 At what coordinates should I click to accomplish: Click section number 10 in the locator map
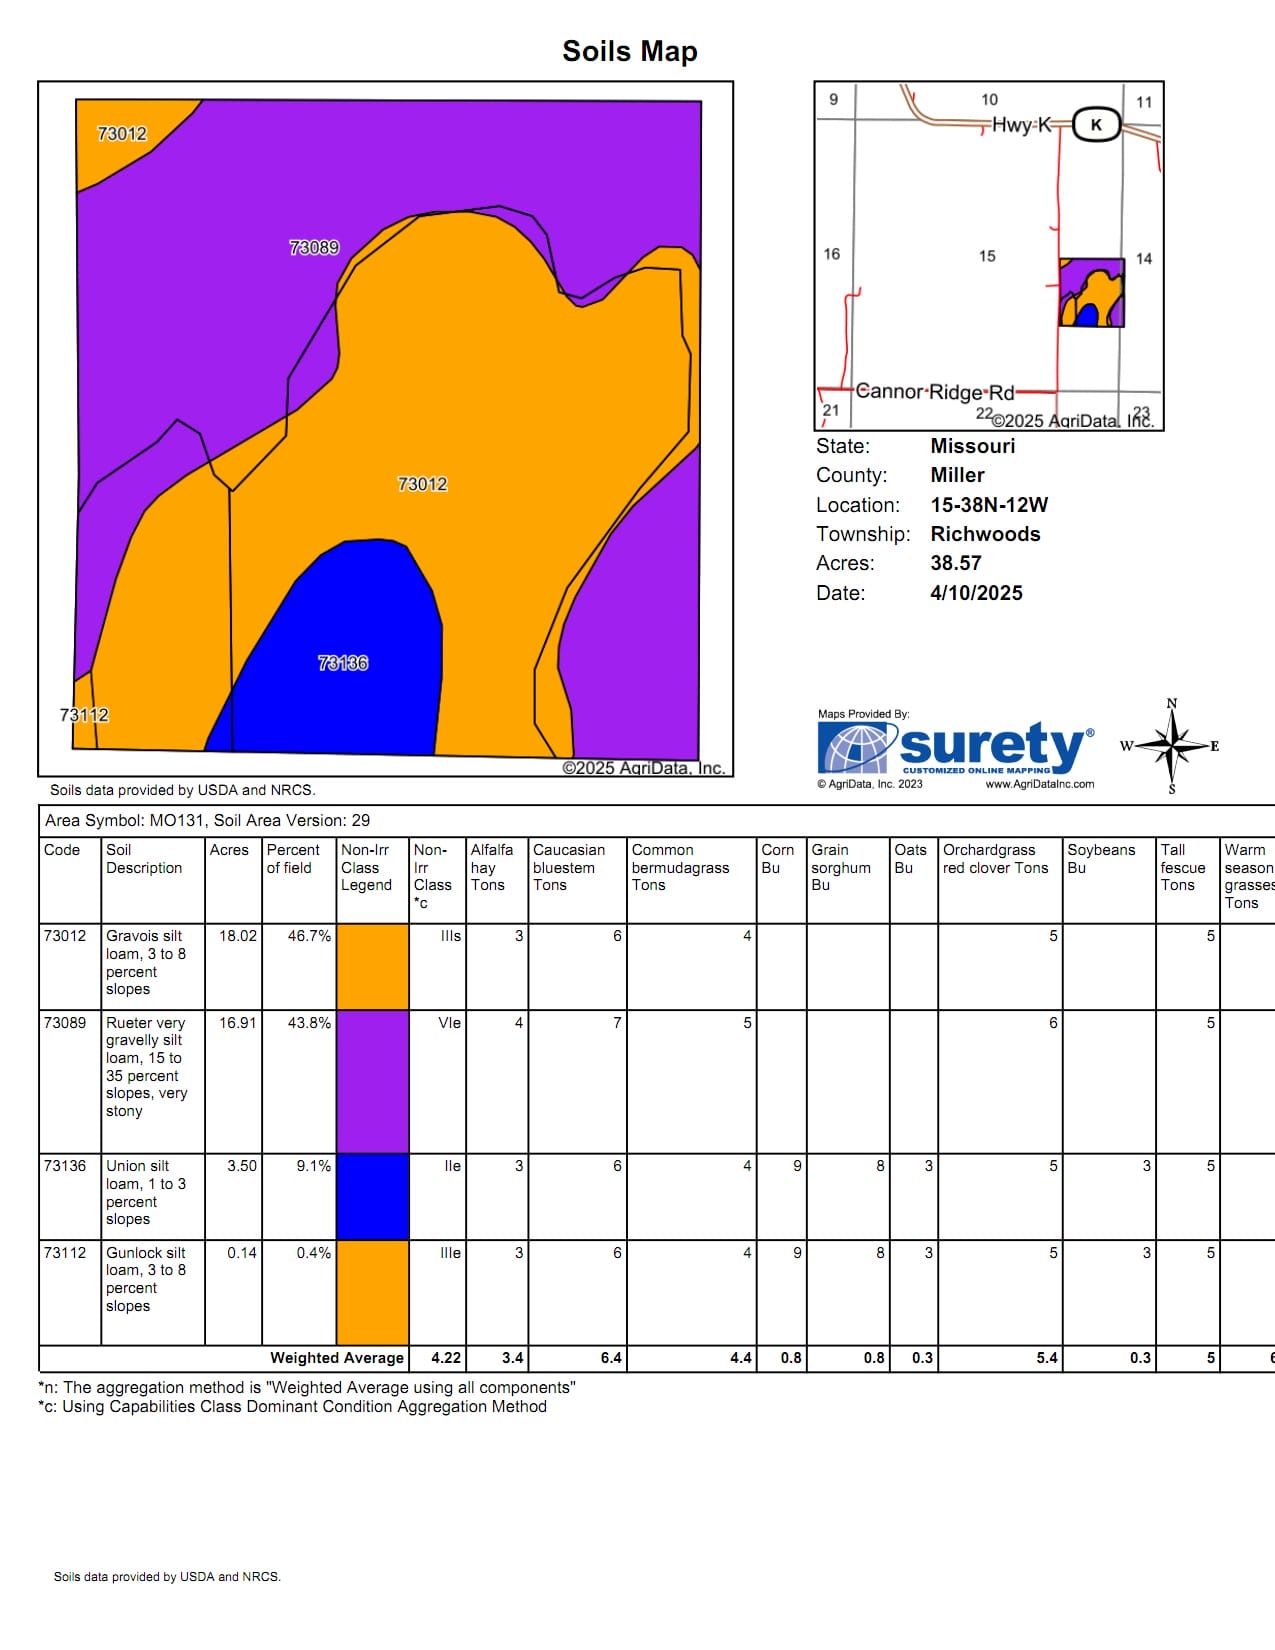(989, 99)
